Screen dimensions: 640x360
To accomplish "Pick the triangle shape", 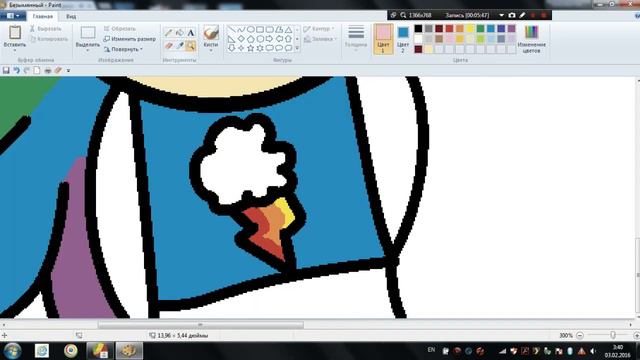I will click(289, 29).
